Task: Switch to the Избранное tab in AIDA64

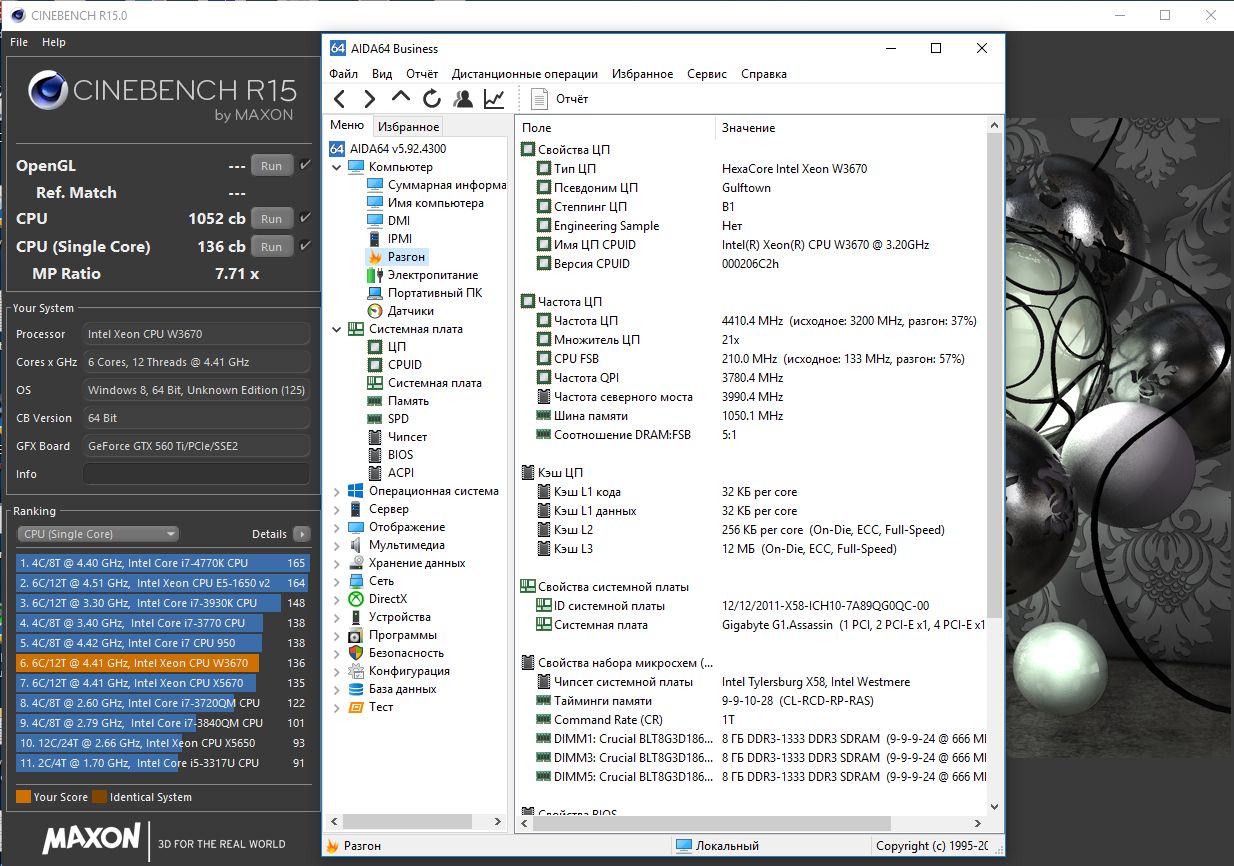Action: point(408,126)
